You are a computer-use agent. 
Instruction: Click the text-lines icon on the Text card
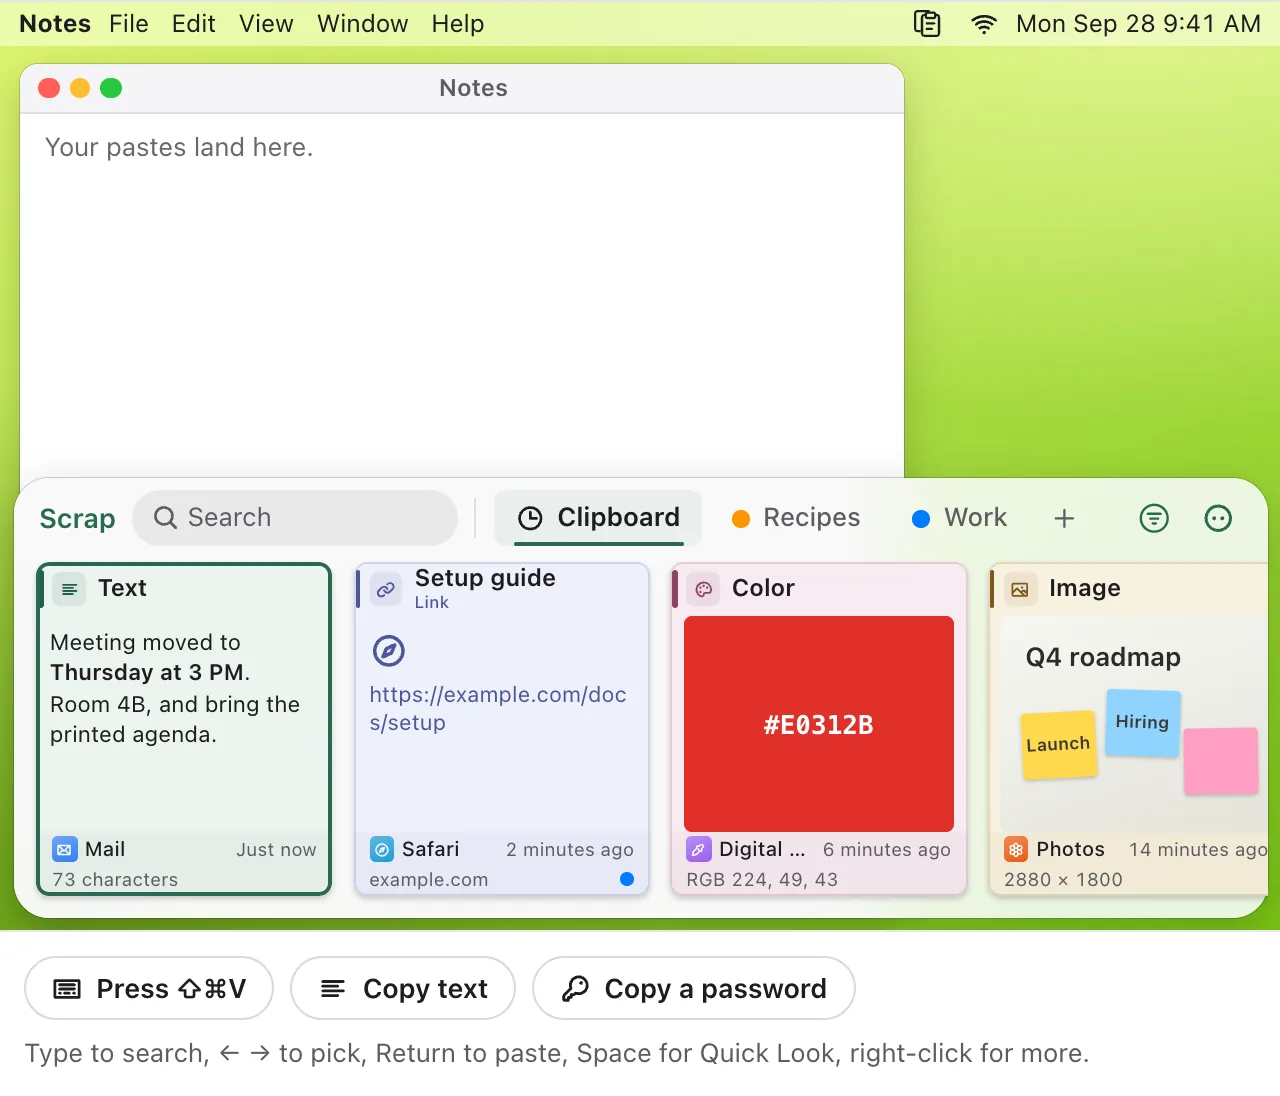point(70,589)
